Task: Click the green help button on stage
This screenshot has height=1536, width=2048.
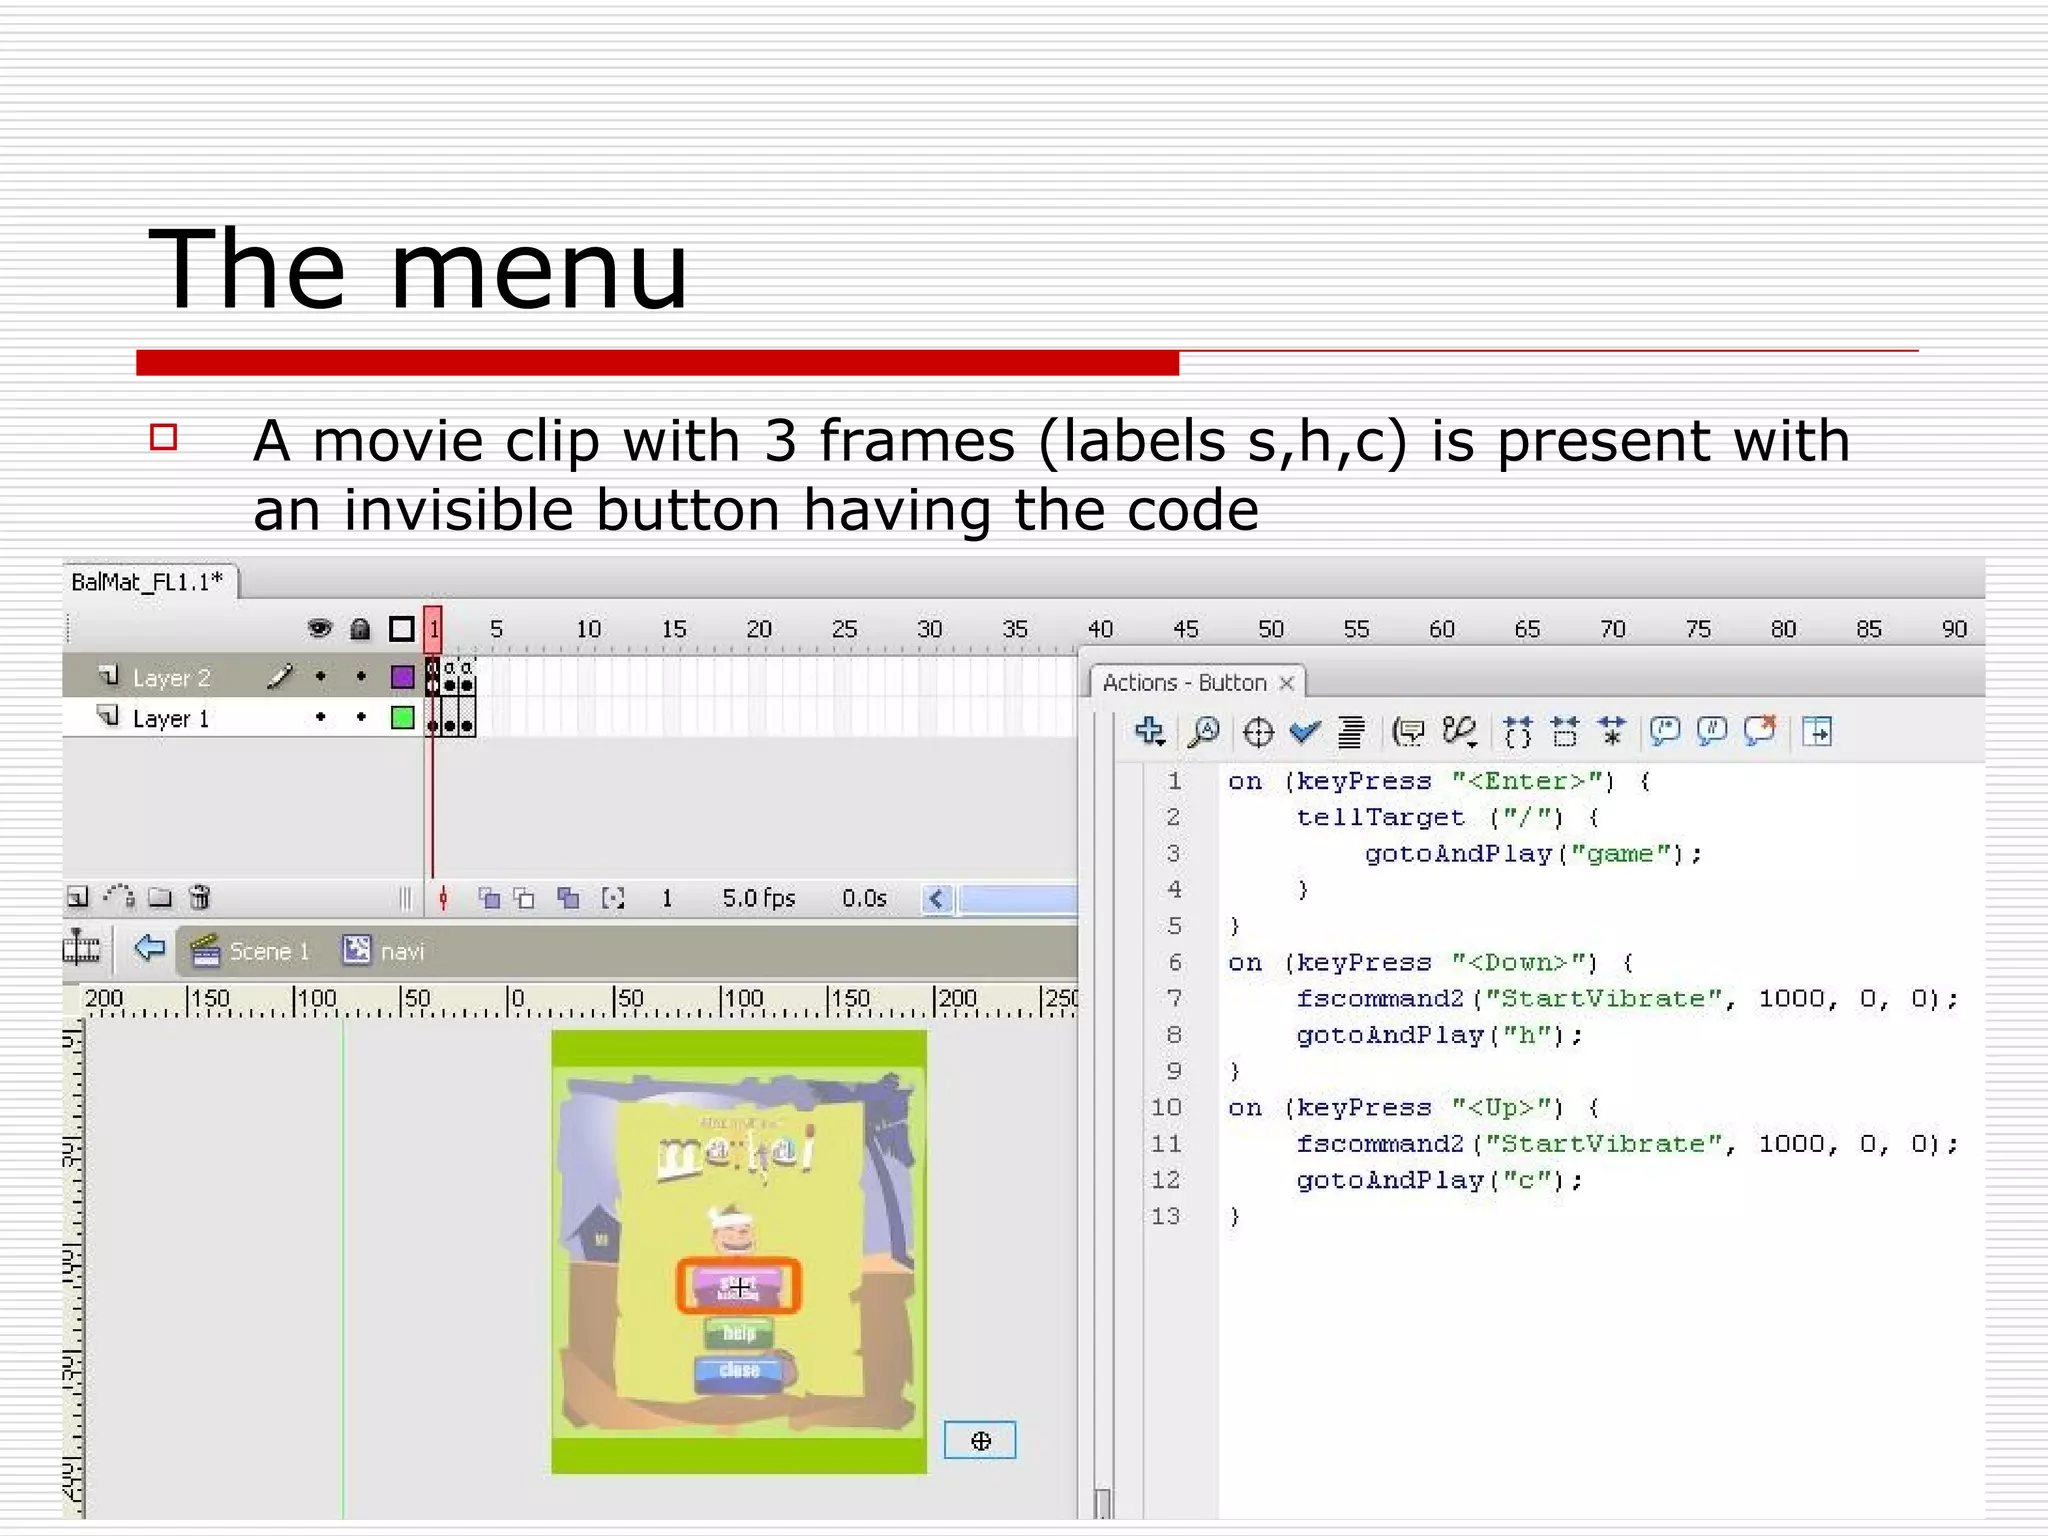Action: coord(738,1333)
